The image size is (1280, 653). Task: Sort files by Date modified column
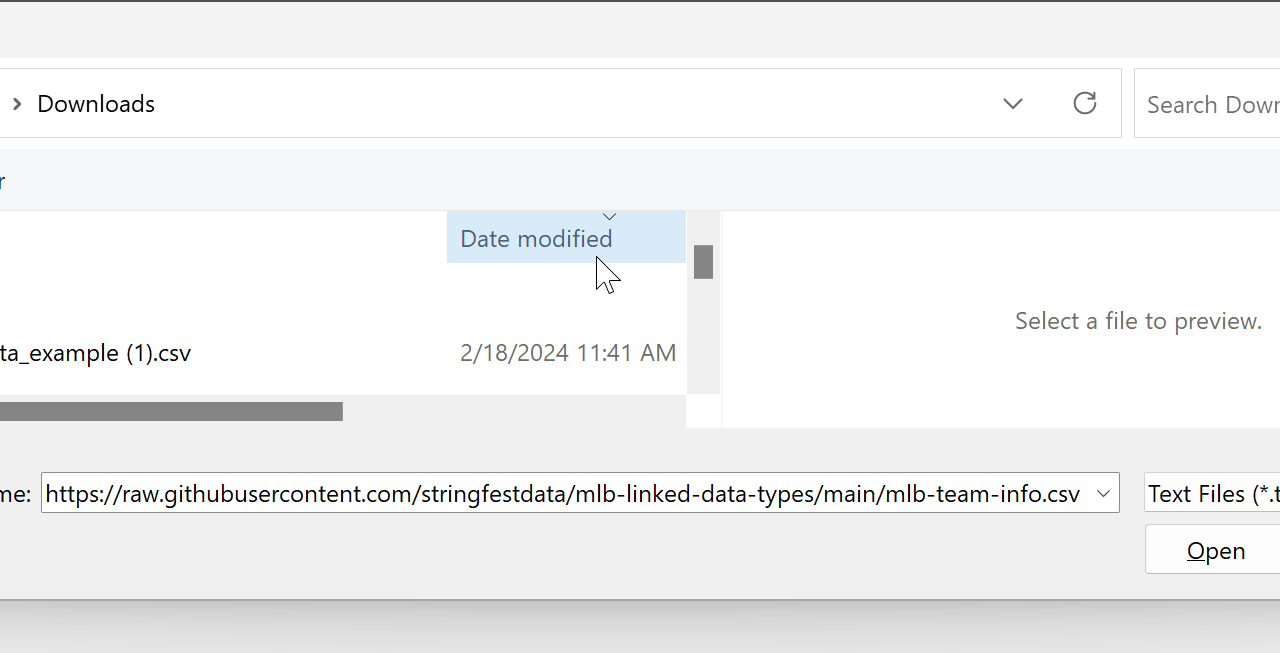pyautogui.click(x=536, y=239)
